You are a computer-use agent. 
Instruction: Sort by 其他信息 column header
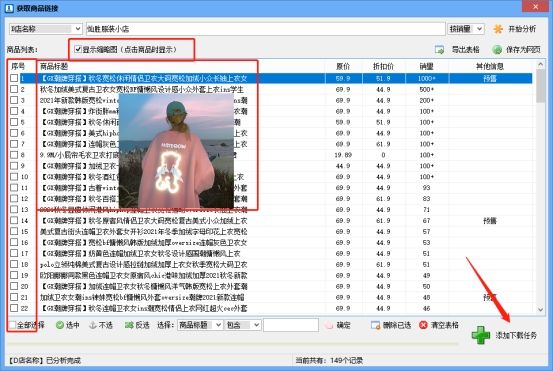(x=490, y=66)
